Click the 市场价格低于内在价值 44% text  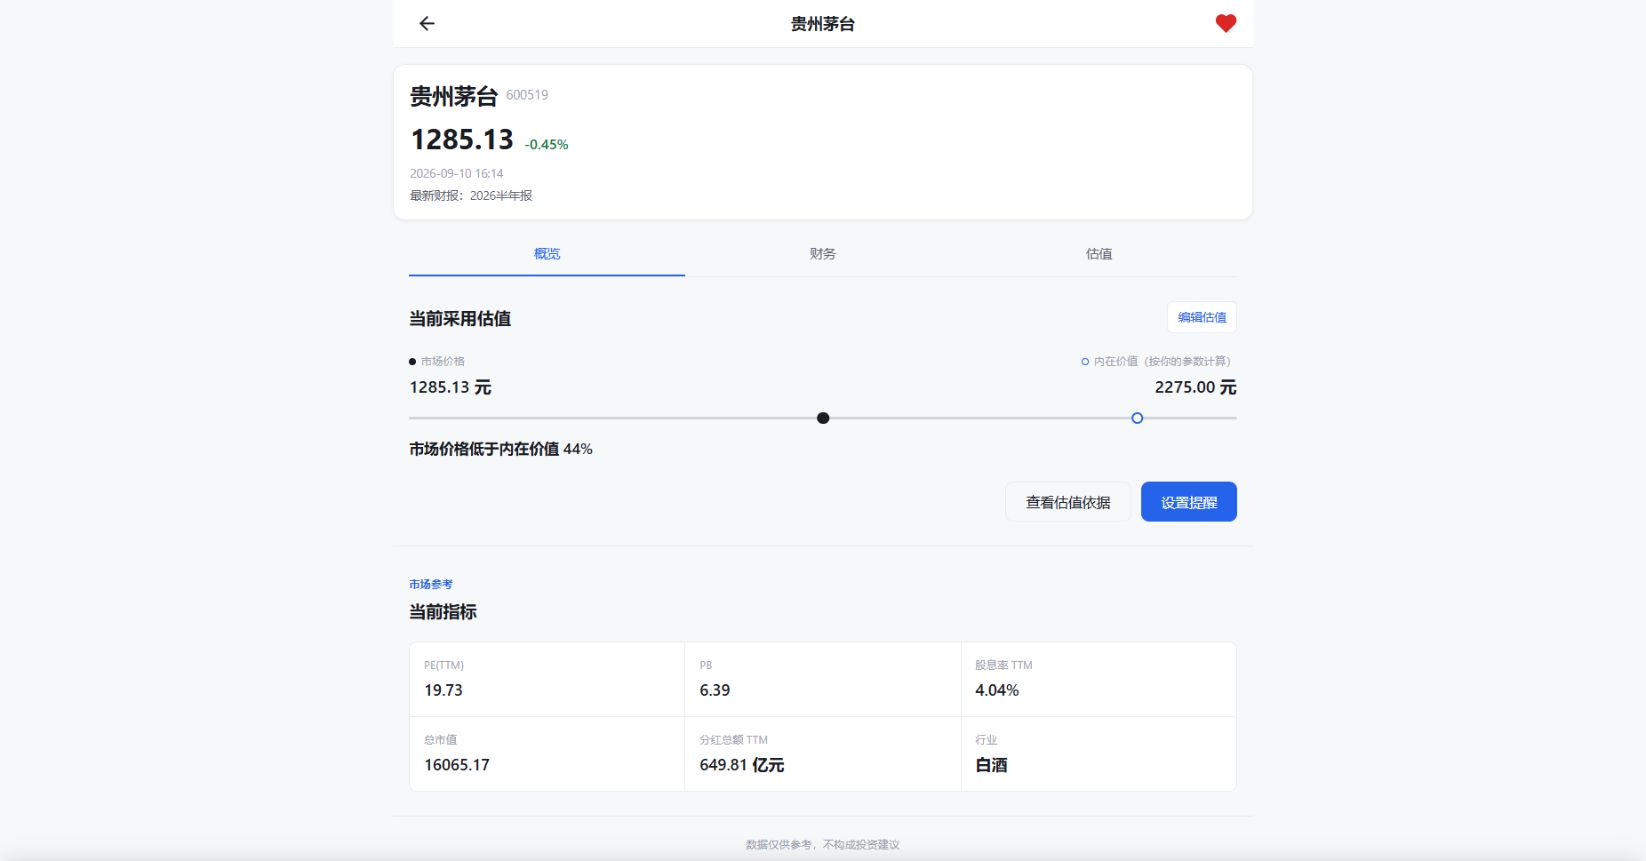pos(501,449)
